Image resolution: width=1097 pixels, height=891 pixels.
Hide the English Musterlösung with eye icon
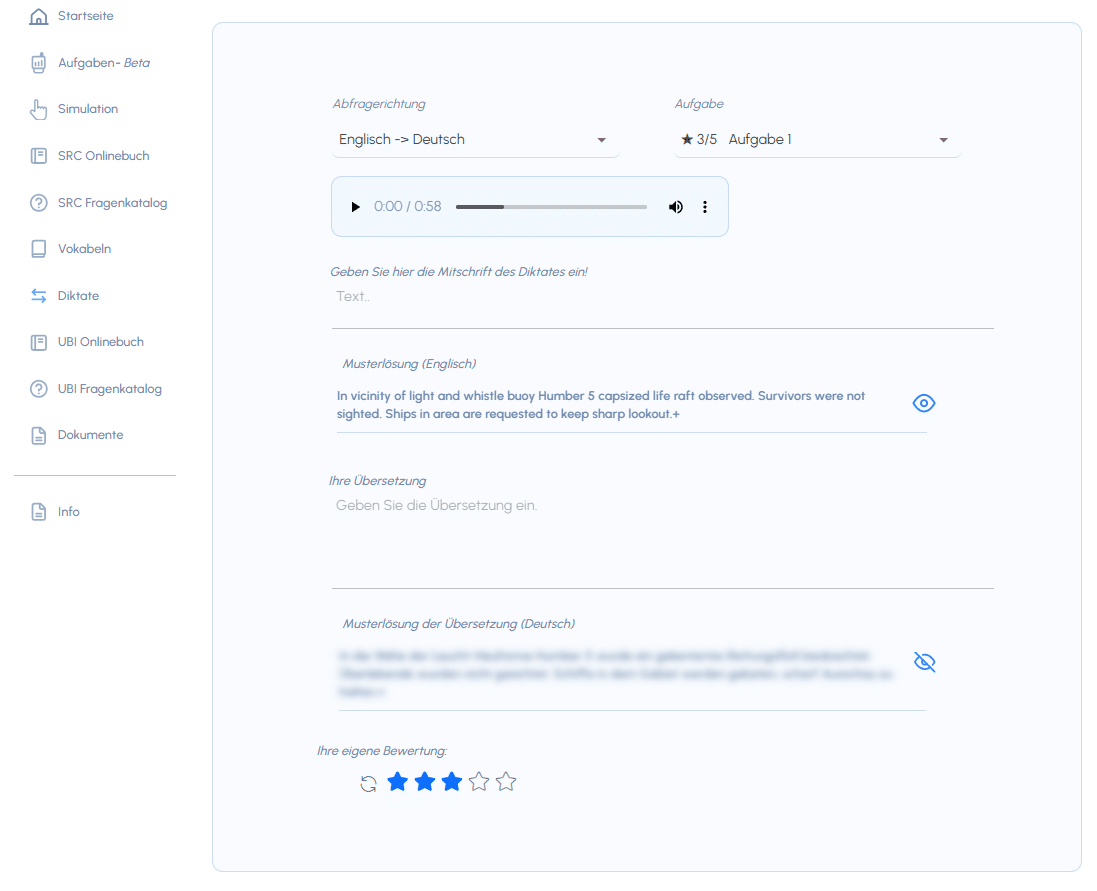pyautogui.click(x=924, y=403)
